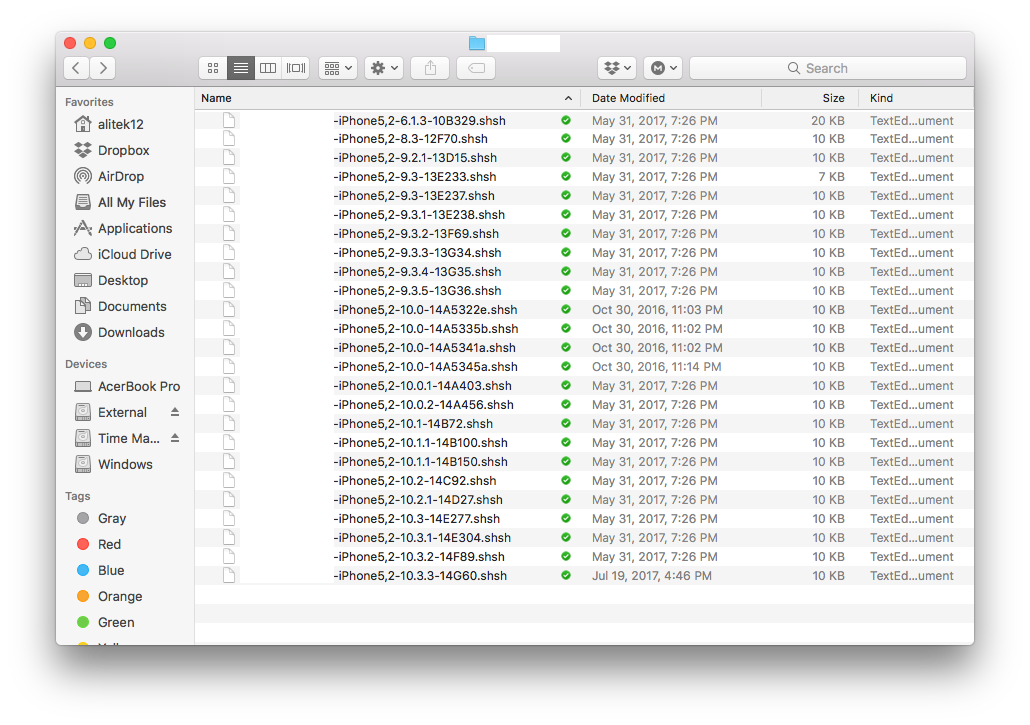The image size is (1030, 725).
Task: Select file iPhone5,2-10.0-14A5345a.shsh
Action: [584, 366]
